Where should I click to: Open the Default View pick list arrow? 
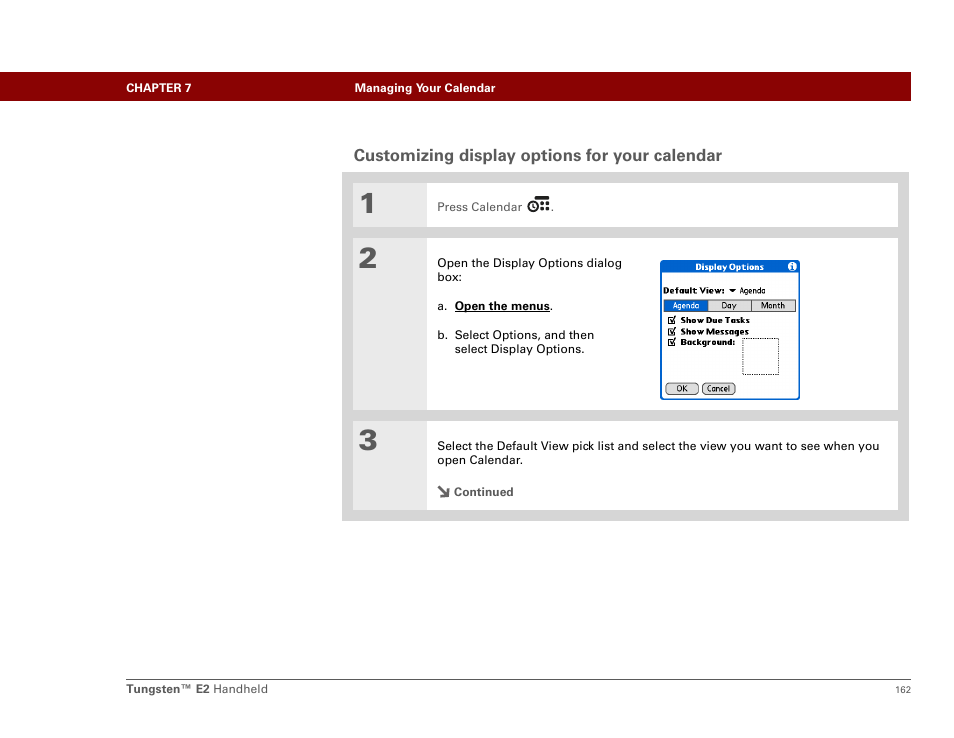coord(732,291)
